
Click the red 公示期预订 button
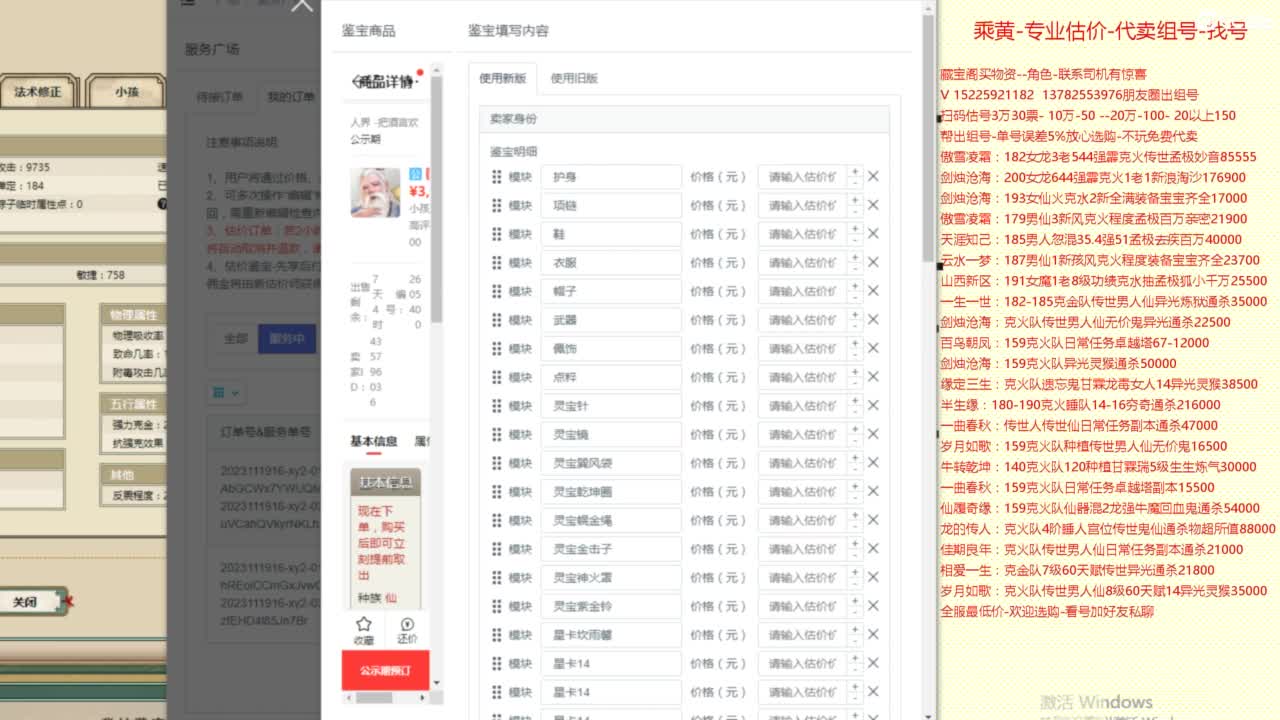coord(385,670)
